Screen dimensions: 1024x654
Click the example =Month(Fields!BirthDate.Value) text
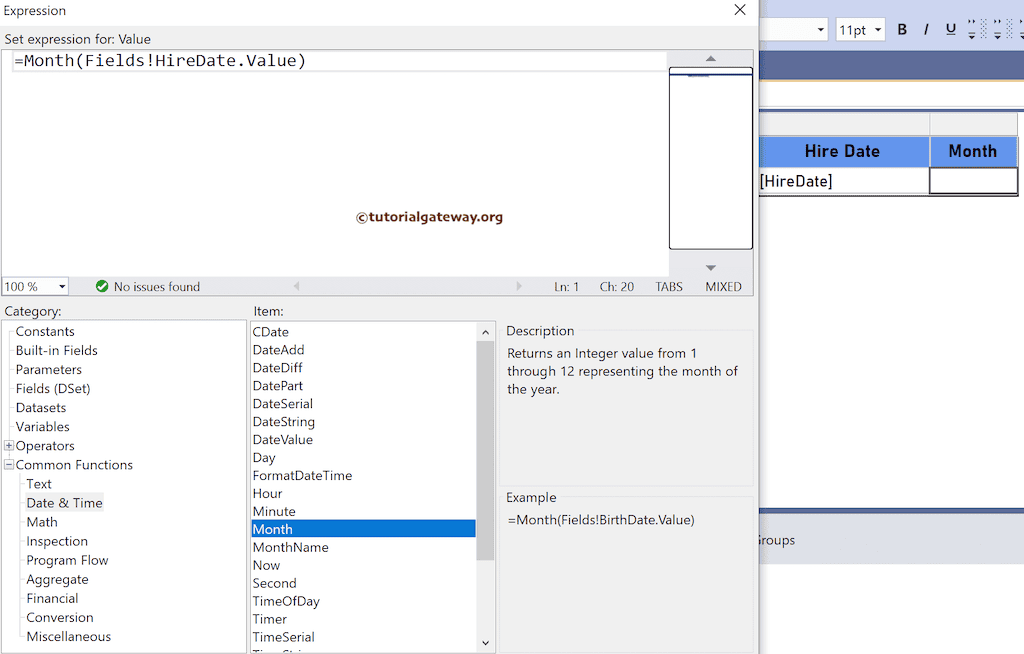(x=601, y=520)
